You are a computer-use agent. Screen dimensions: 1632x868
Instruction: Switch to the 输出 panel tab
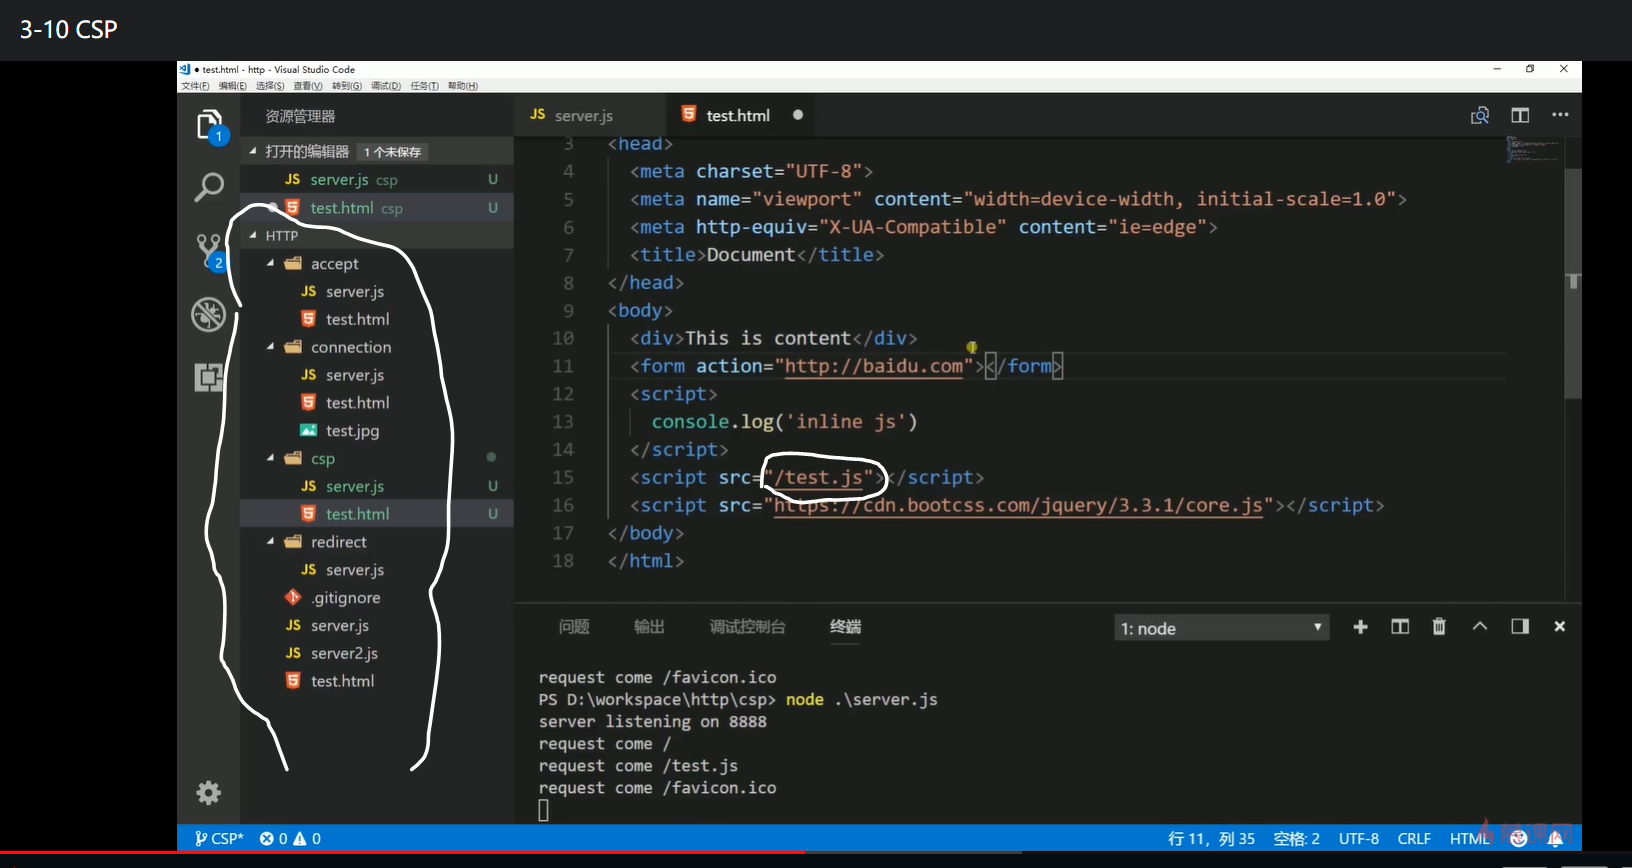[x=649, y=627]
